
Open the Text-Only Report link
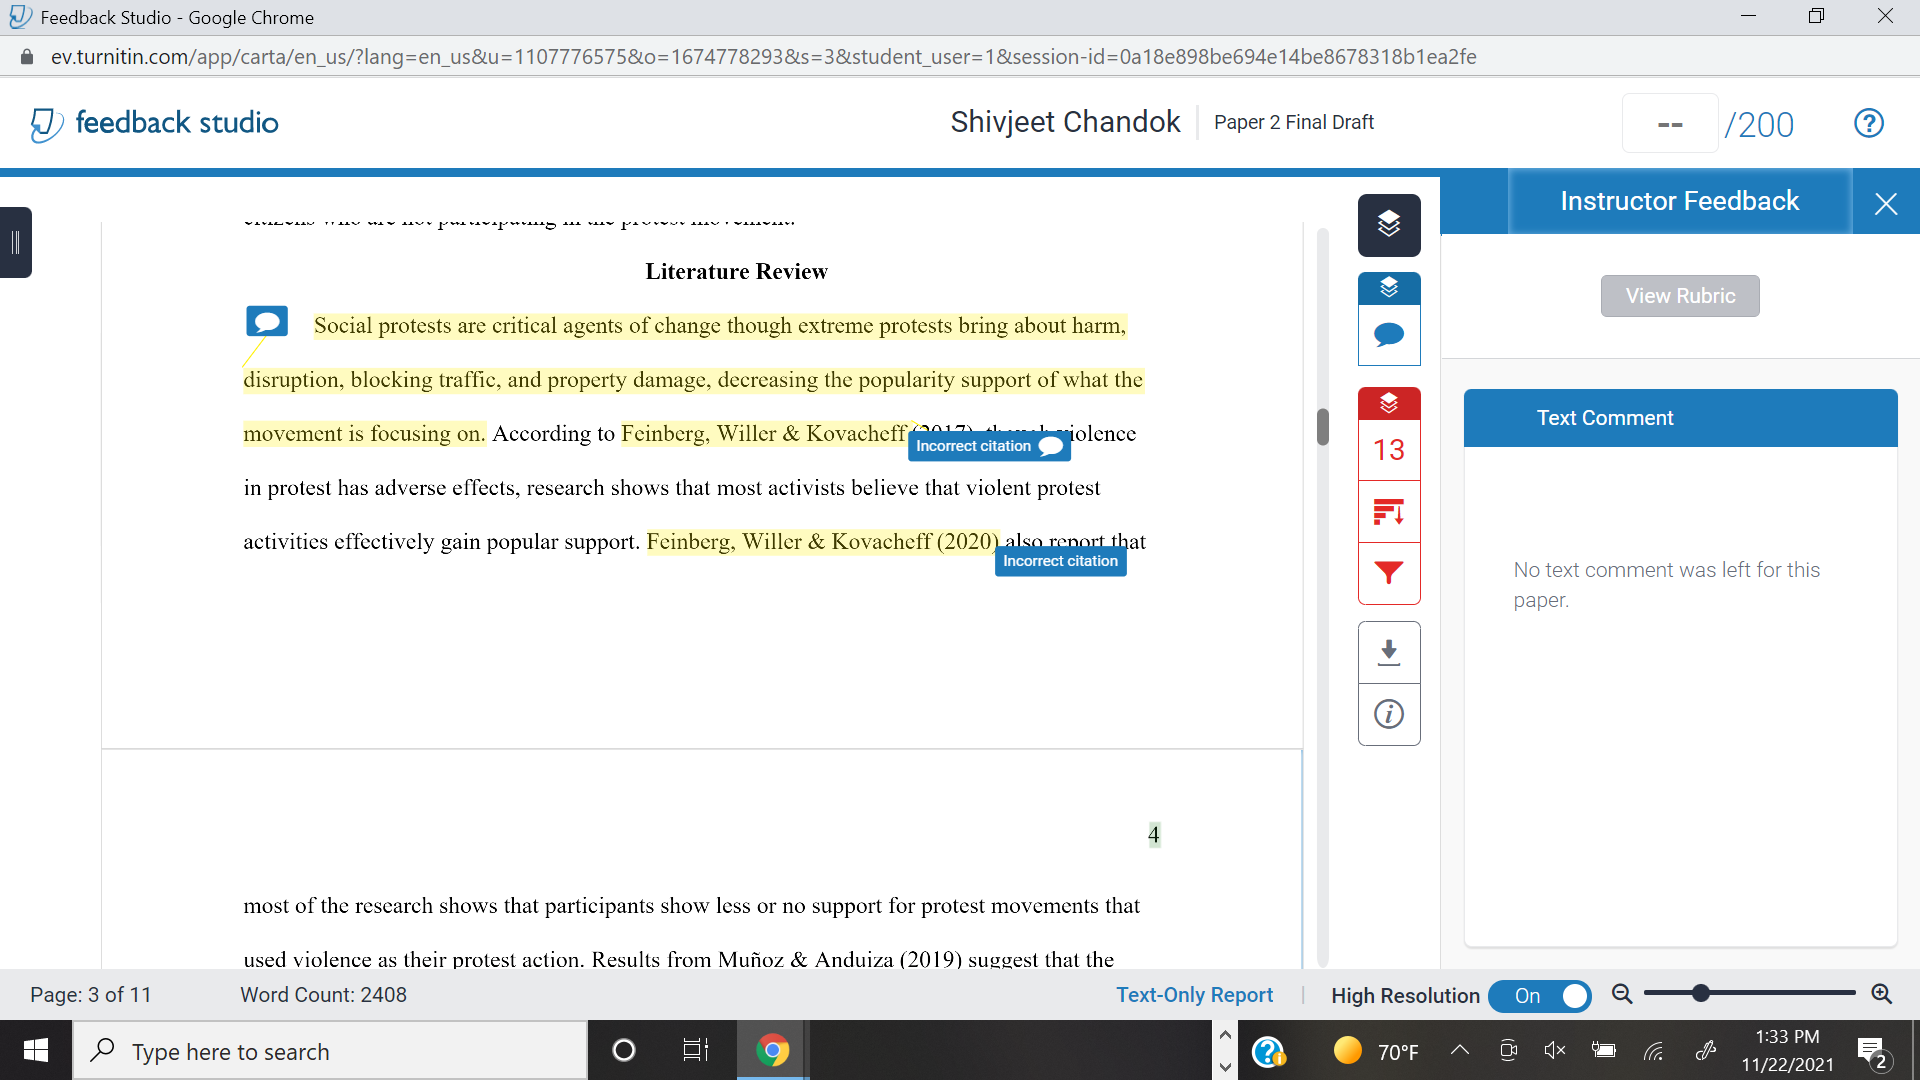(1194, 995)
